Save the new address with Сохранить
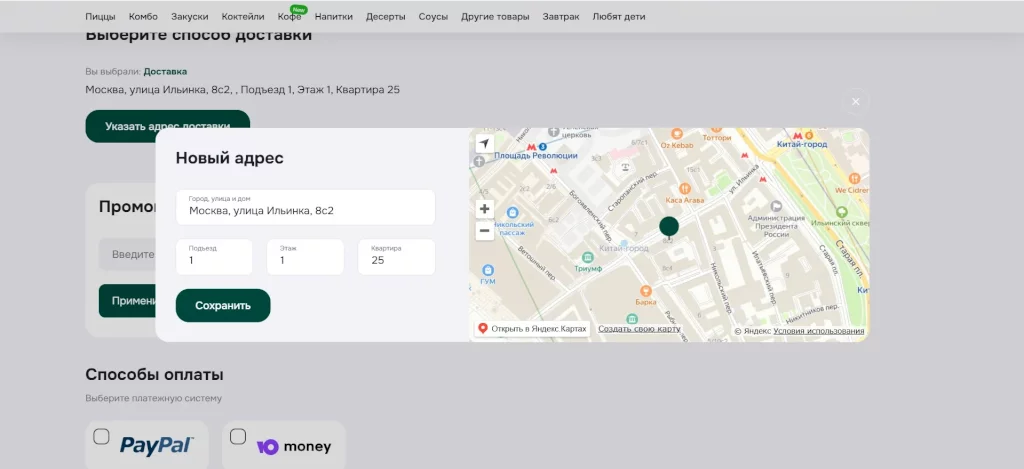Screen dimensions: 1024x469 (223, 306)
